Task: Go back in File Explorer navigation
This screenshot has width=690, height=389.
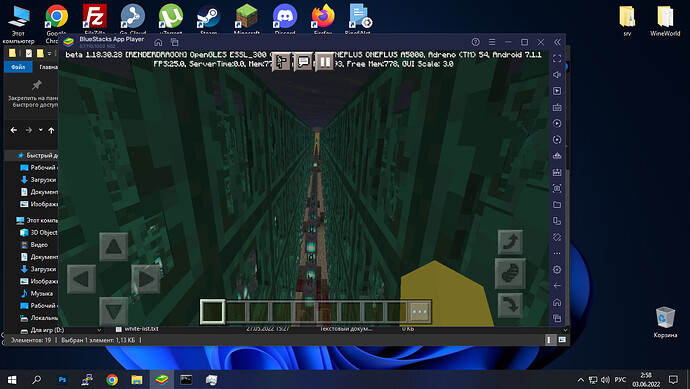Action: [14, 130]
